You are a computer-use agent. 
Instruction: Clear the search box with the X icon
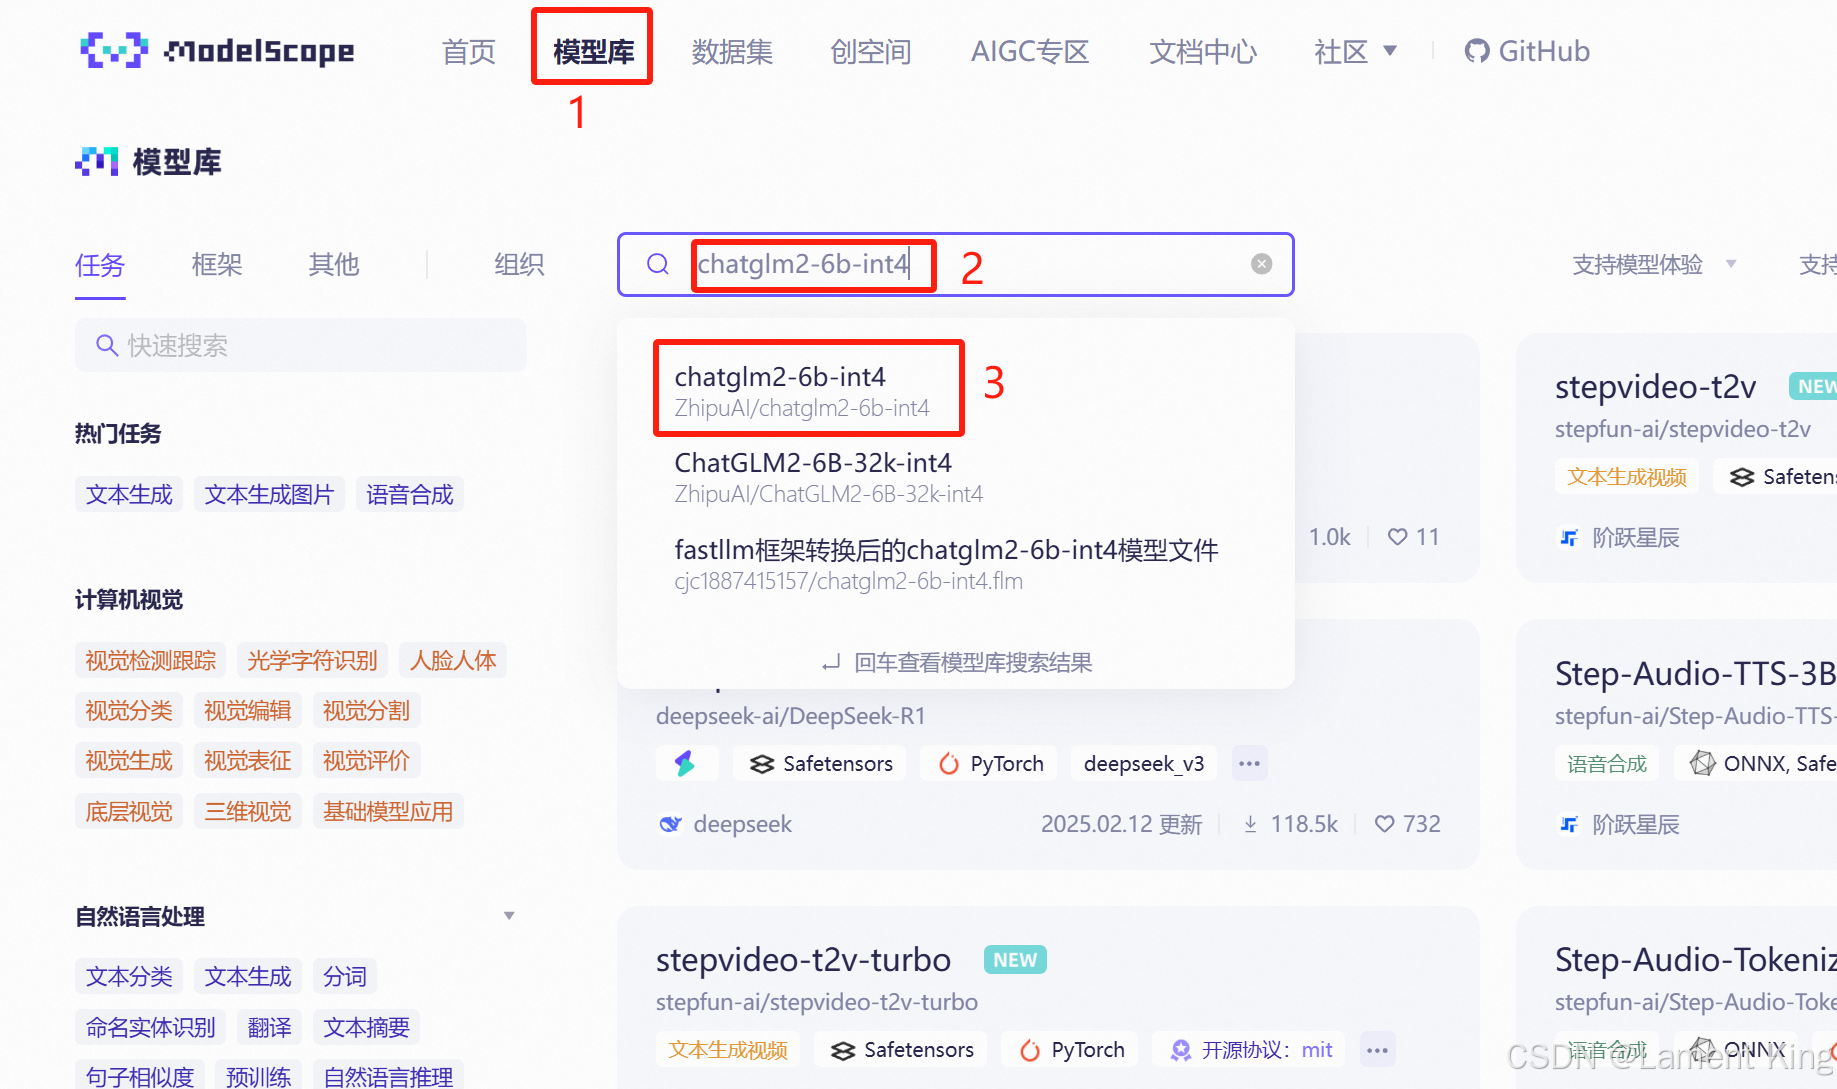(1262, 263)
